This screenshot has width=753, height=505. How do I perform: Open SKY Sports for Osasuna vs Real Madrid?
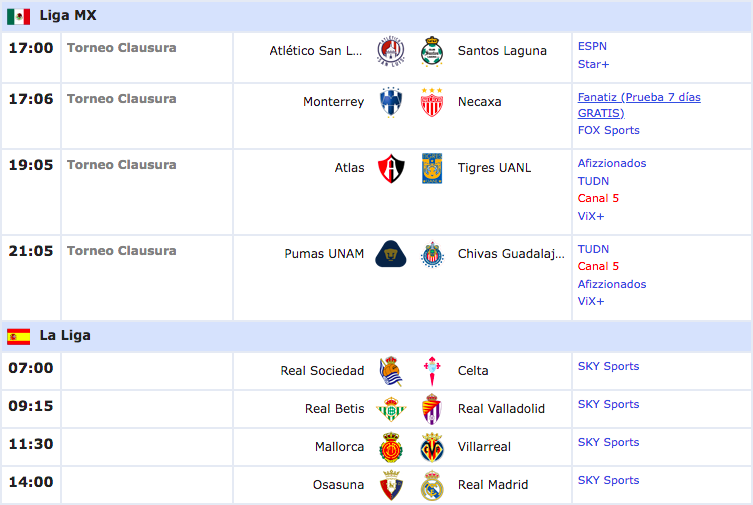[x=608, y=480]
